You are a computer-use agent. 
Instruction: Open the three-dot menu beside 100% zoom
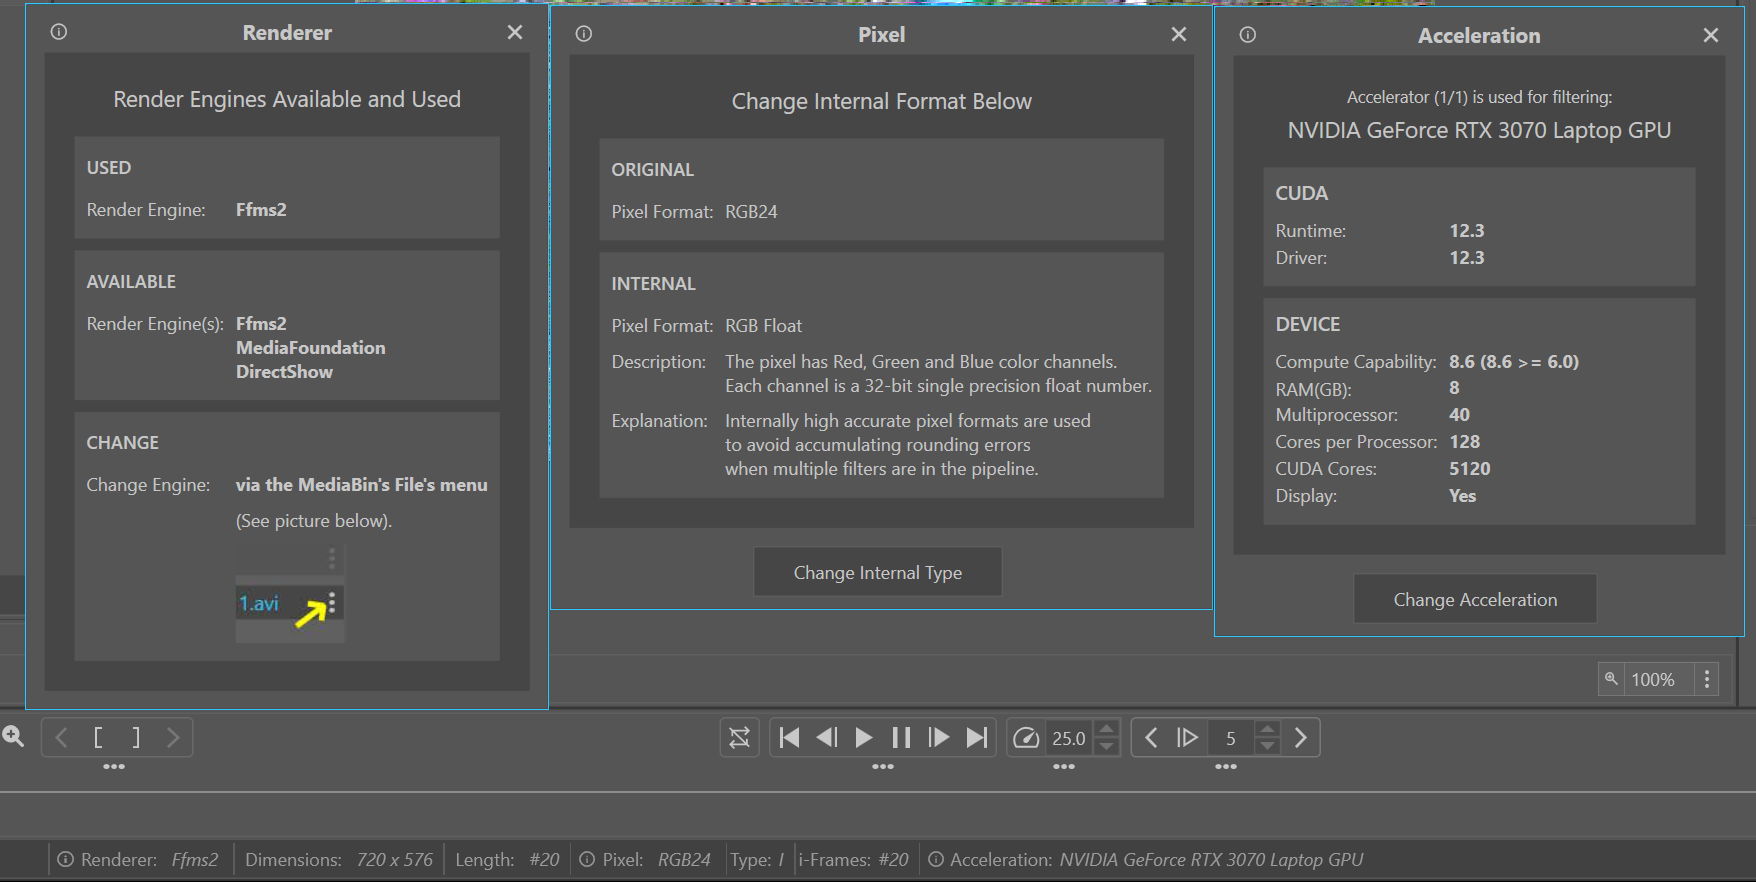(x=1707, y=679)
